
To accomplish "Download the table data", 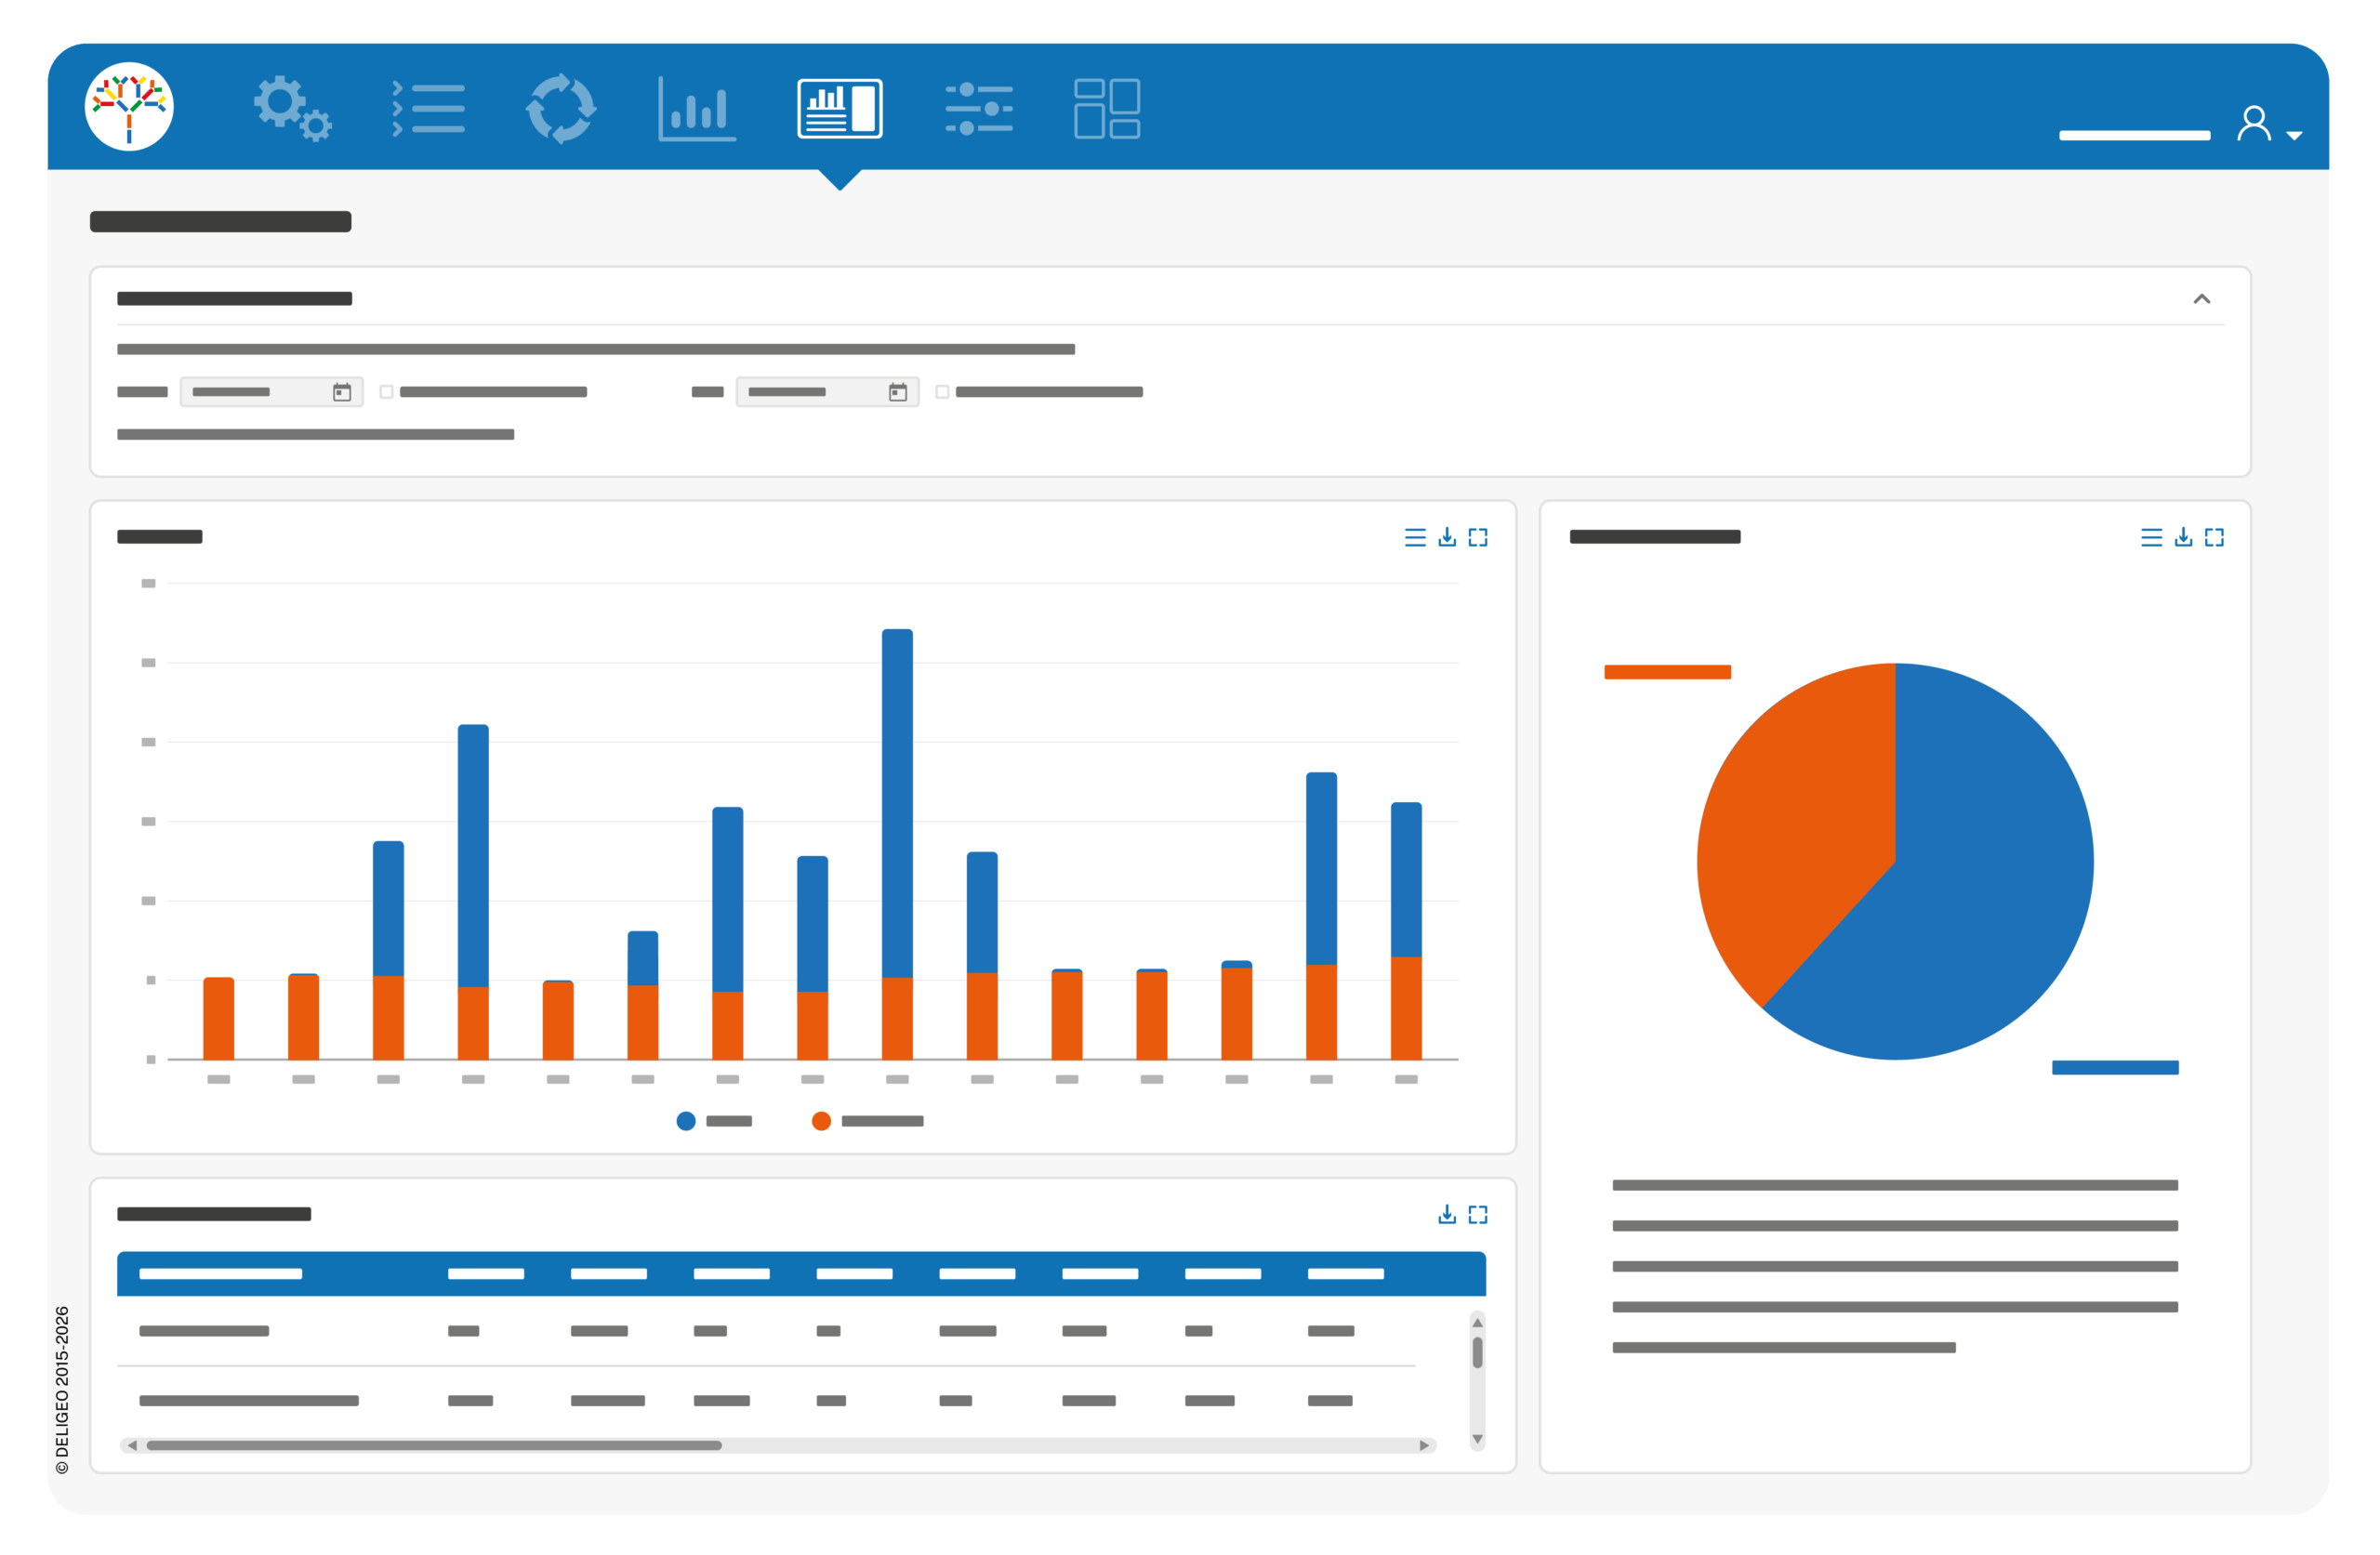I will click(x=1447, y=1214).
